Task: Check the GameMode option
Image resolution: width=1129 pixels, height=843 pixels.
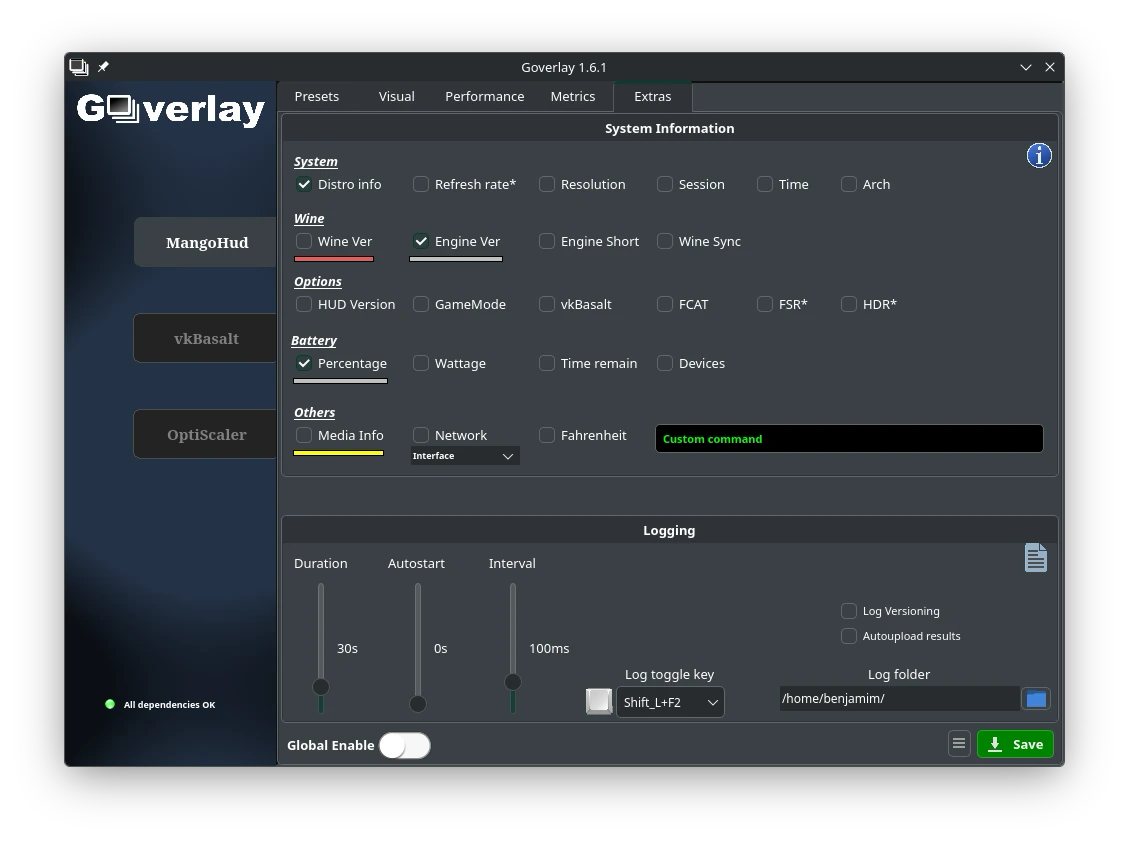Action: coord(421,304)
